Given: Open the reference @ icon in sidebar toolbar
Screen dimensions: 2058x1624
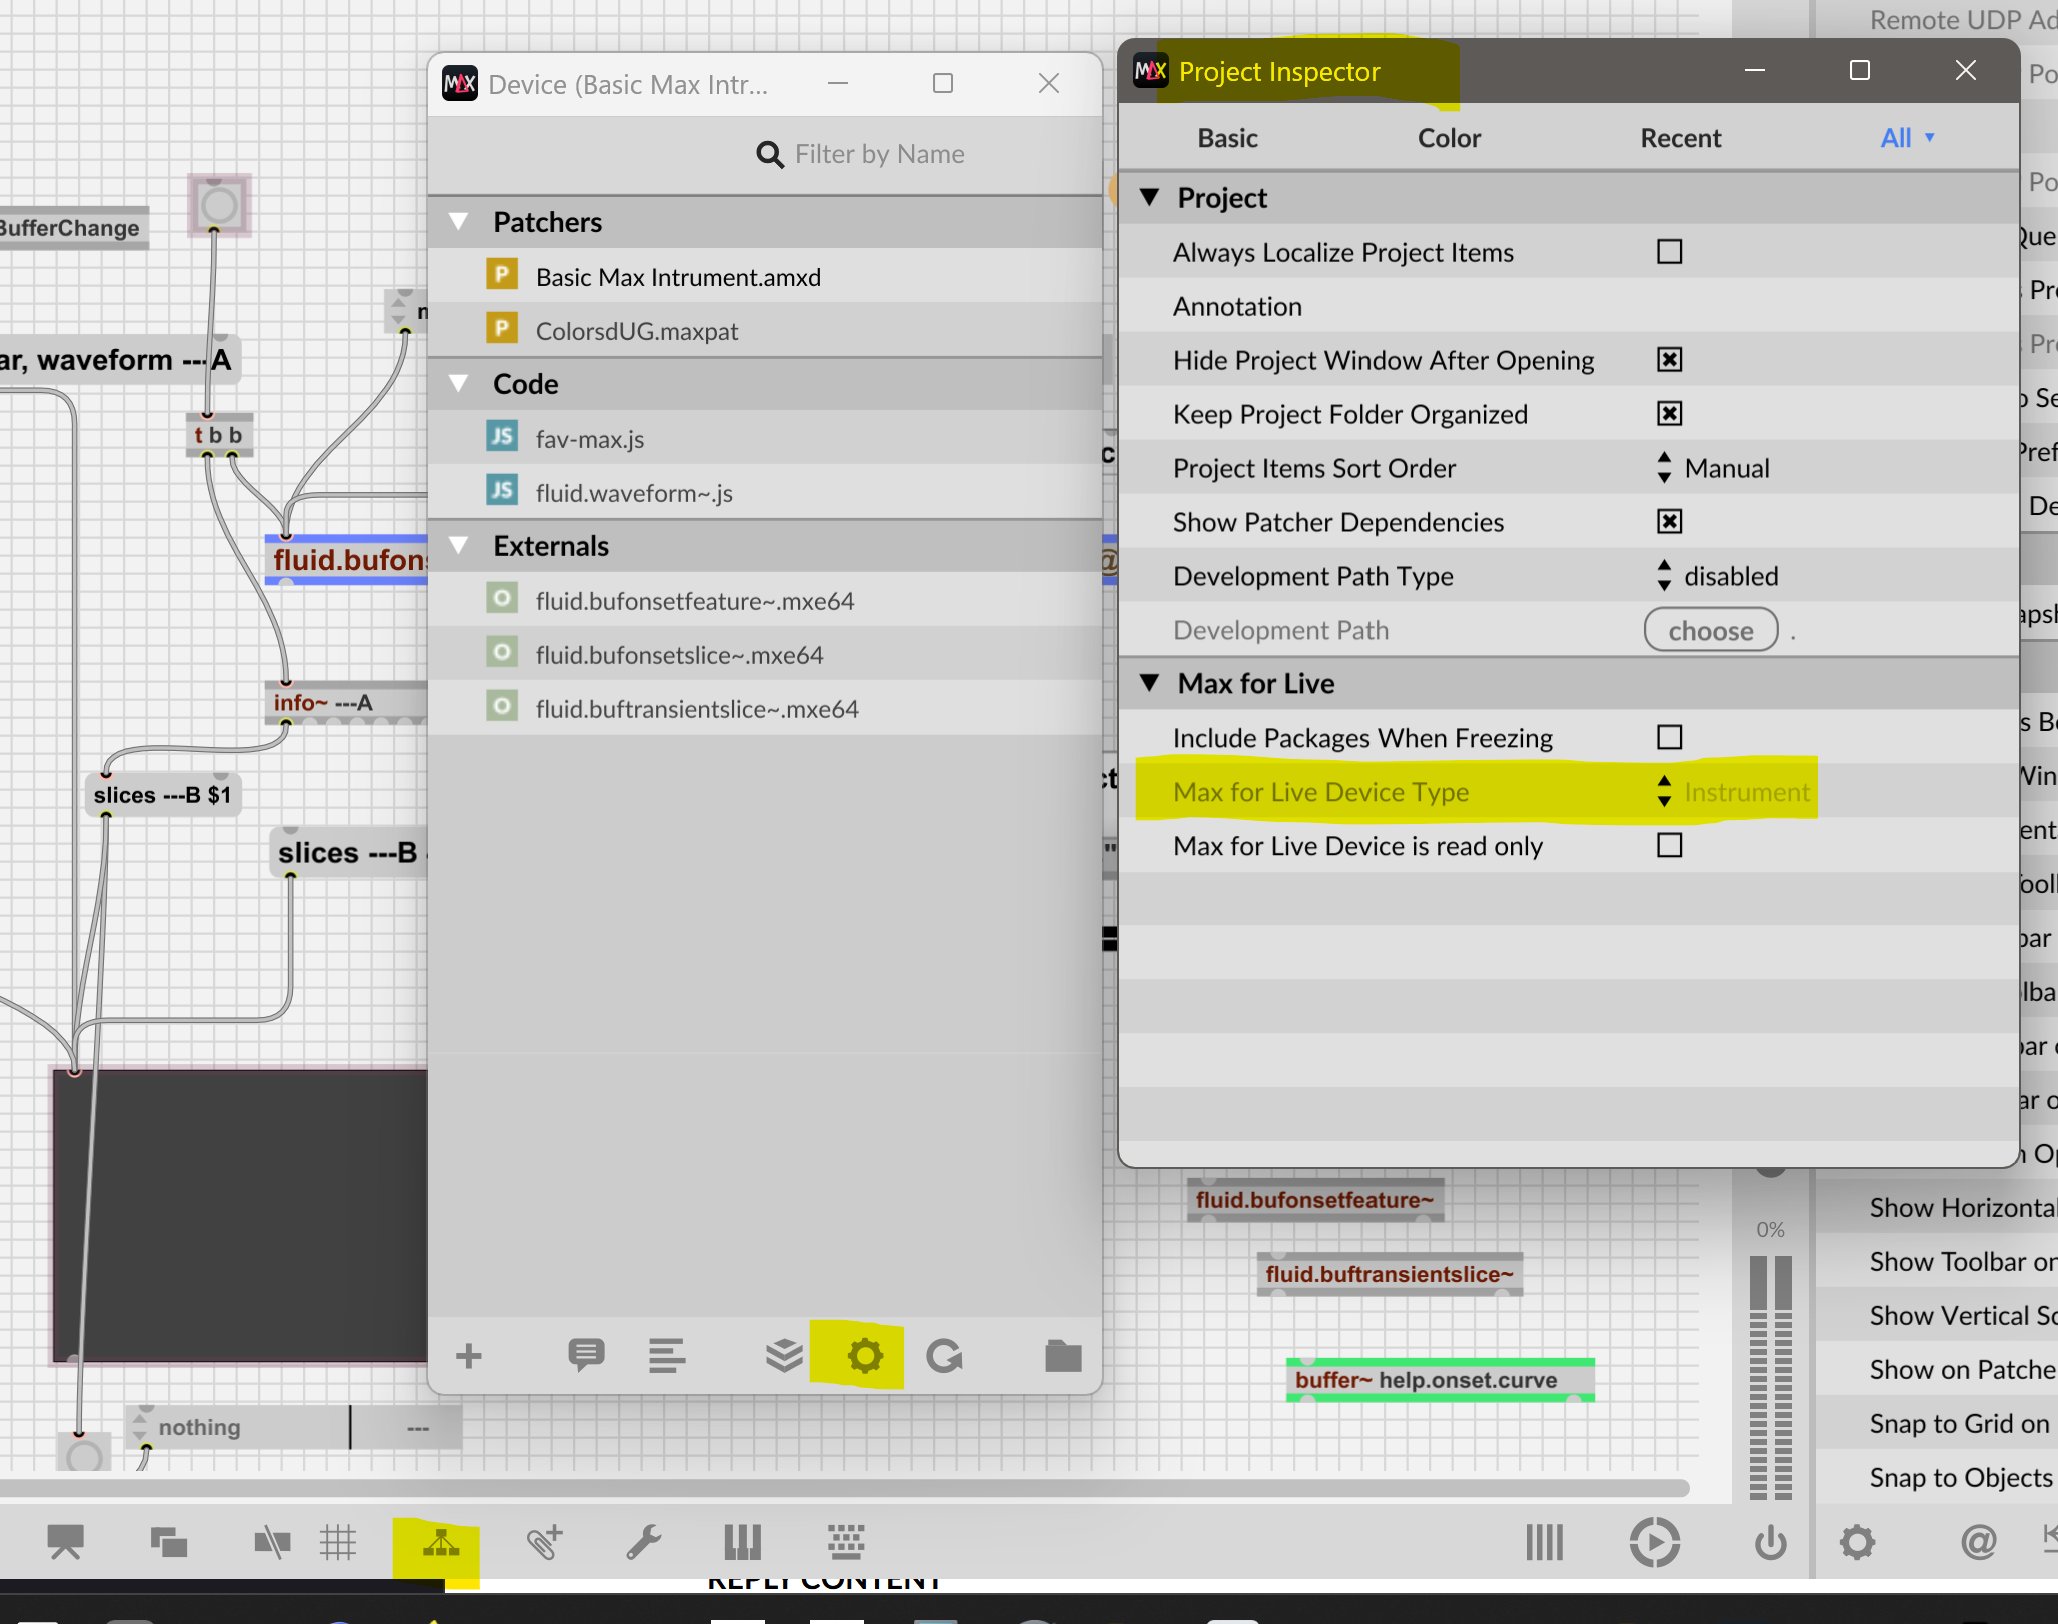Looking at the screenshot, I should pos(1978,1542).
